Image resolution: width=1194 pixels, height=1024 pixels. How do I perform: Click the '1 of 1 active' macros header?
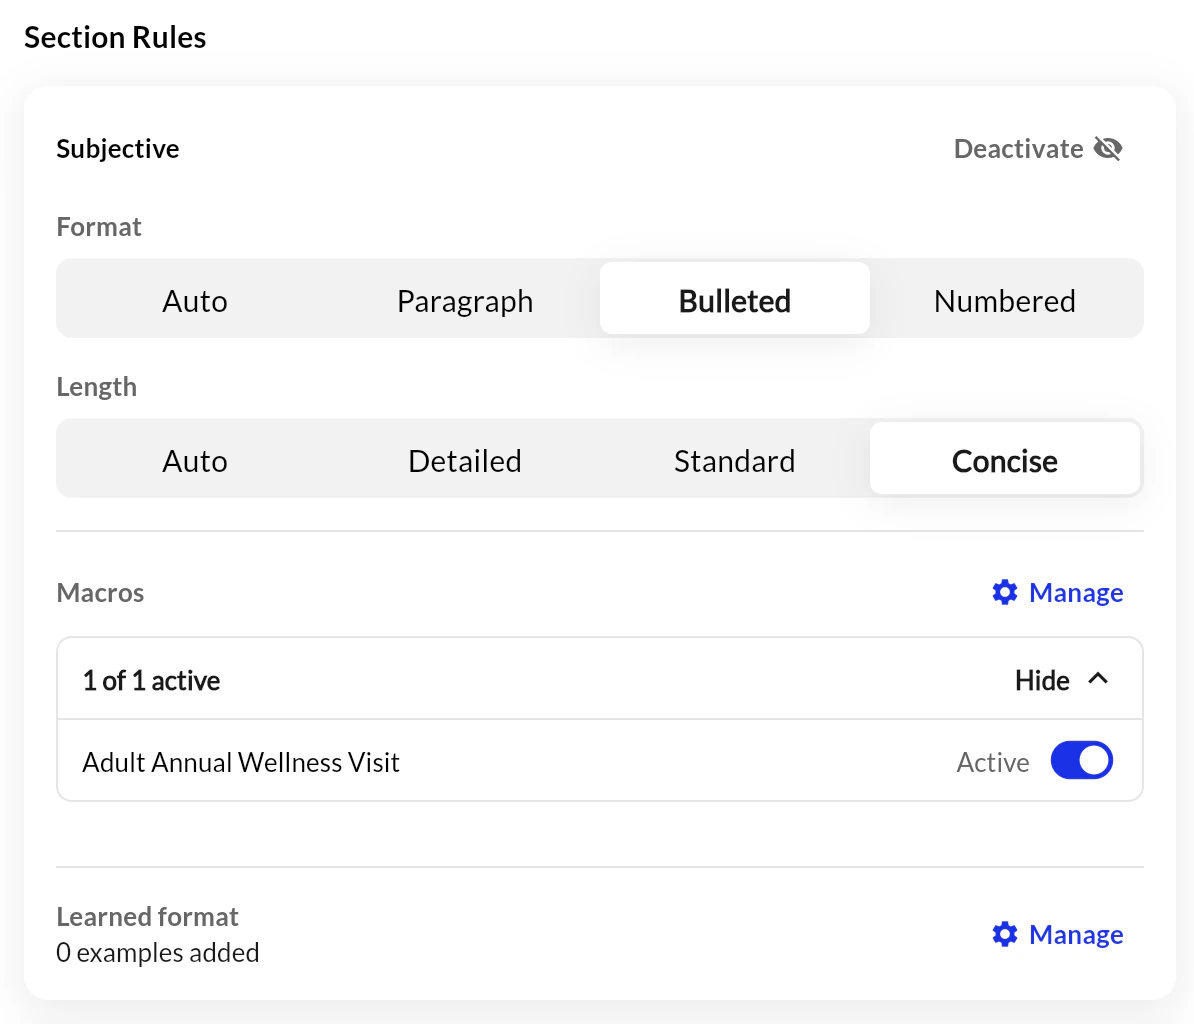point(152,681)
